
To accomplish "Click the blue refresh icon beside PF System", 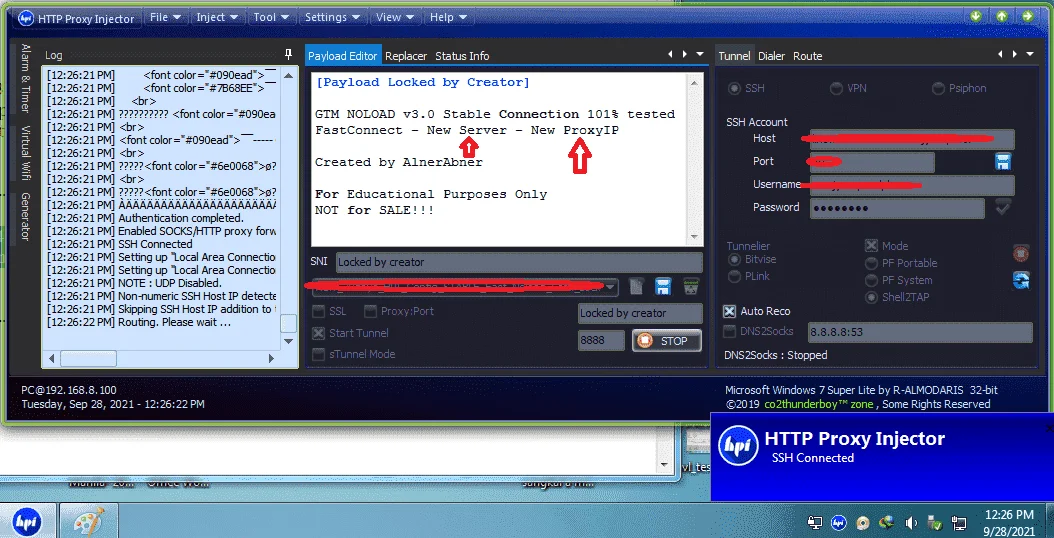I will pos(1021,280).
